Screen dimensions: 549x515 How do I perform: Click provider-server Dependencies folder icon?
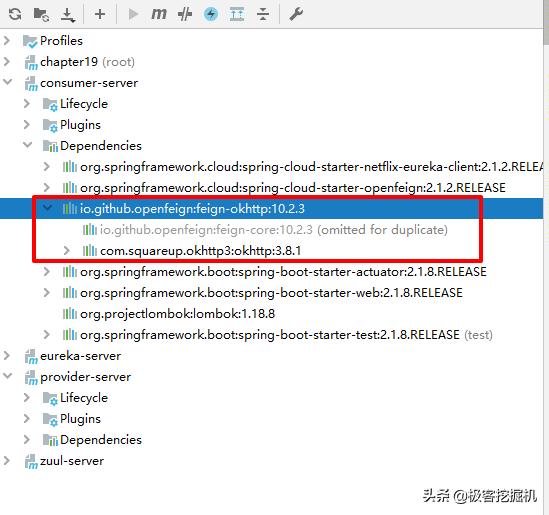coord(50,440)
